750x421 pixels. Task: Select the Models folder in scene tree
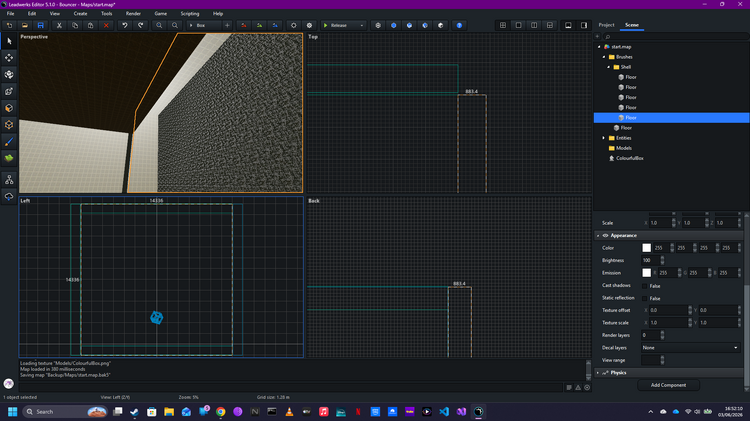(x=624, y=148)
